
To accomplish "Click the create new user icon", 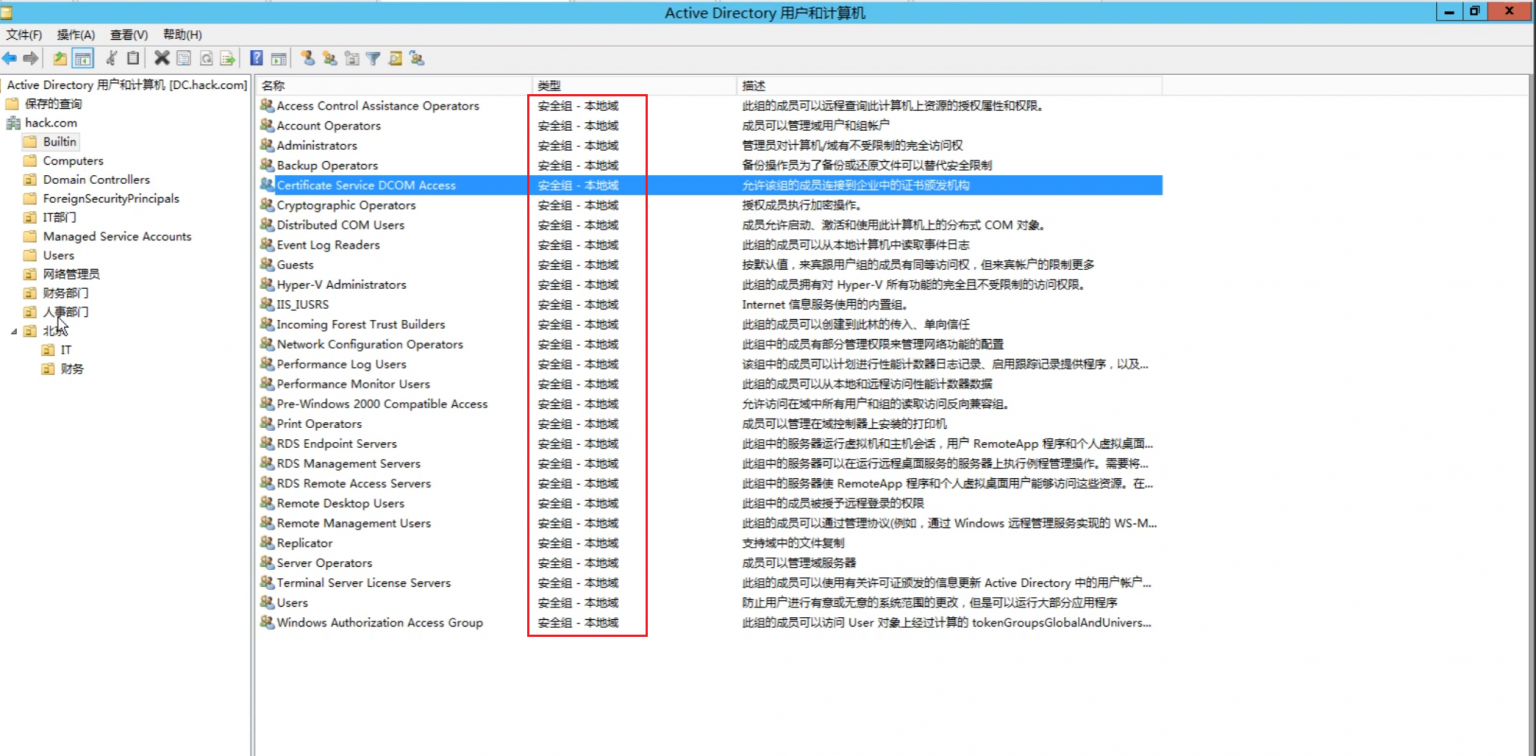I will (308, 58).
